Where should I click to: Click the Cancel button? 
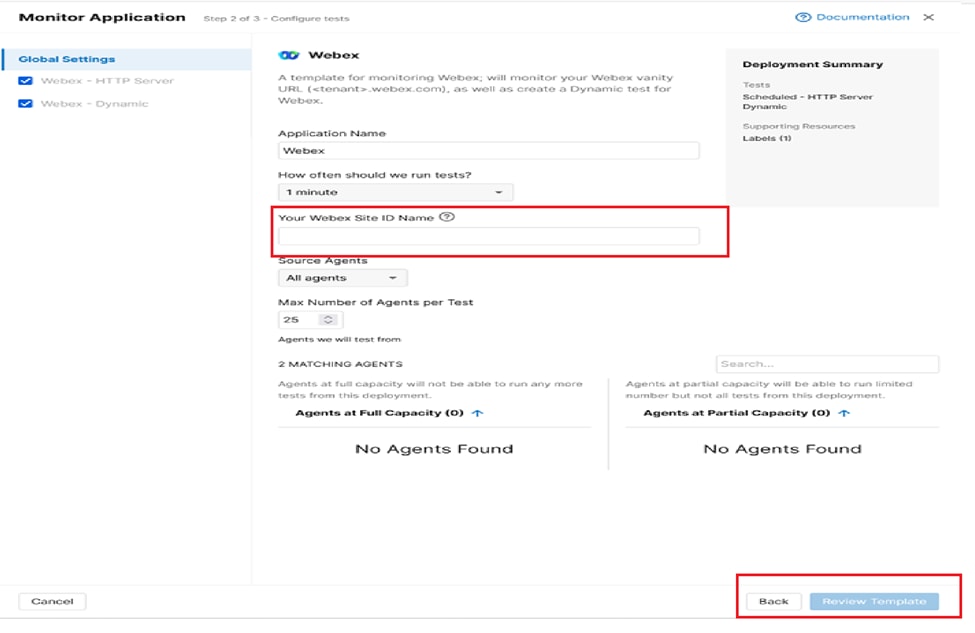point(52,601)
